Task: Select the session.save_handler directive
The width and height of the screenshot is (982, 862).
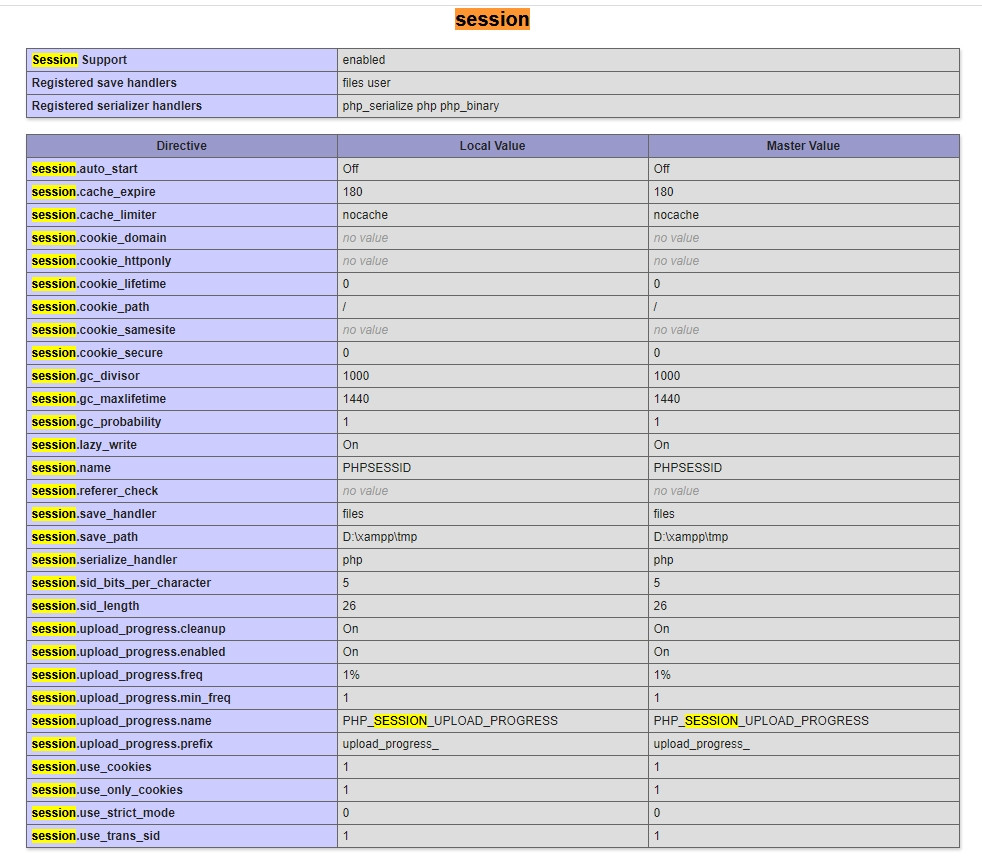Action: click(94, 514)
